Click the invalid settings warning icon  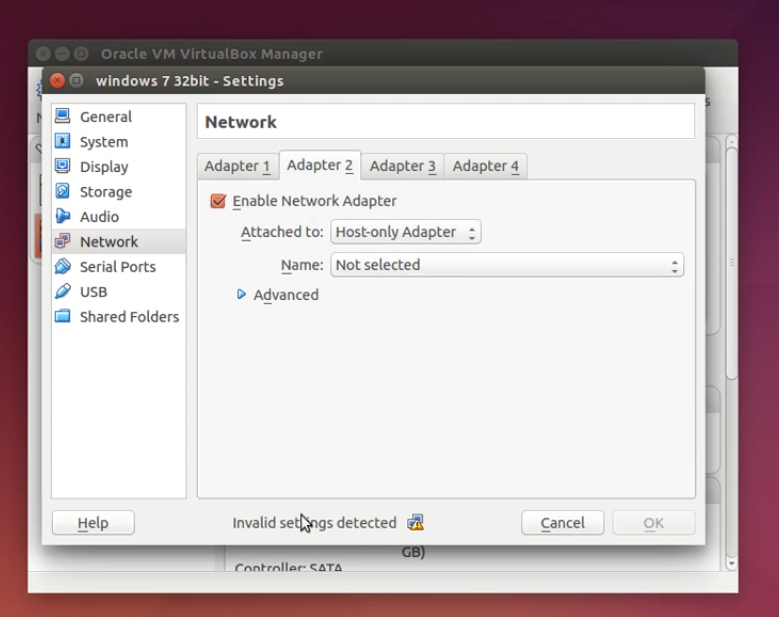pos(415,523)
